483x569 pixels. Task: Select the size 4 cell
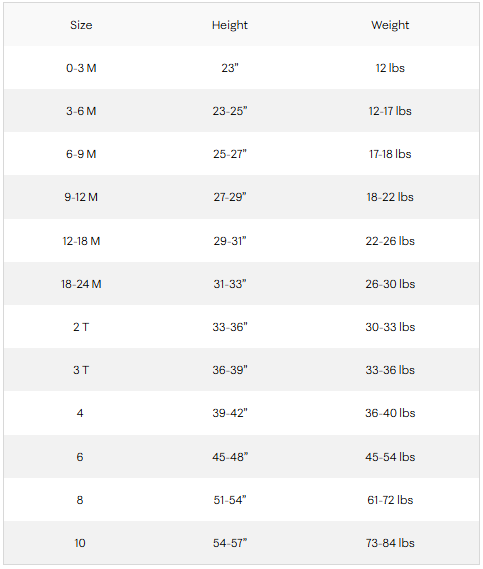pyautogui.click(x=80, y=413)
